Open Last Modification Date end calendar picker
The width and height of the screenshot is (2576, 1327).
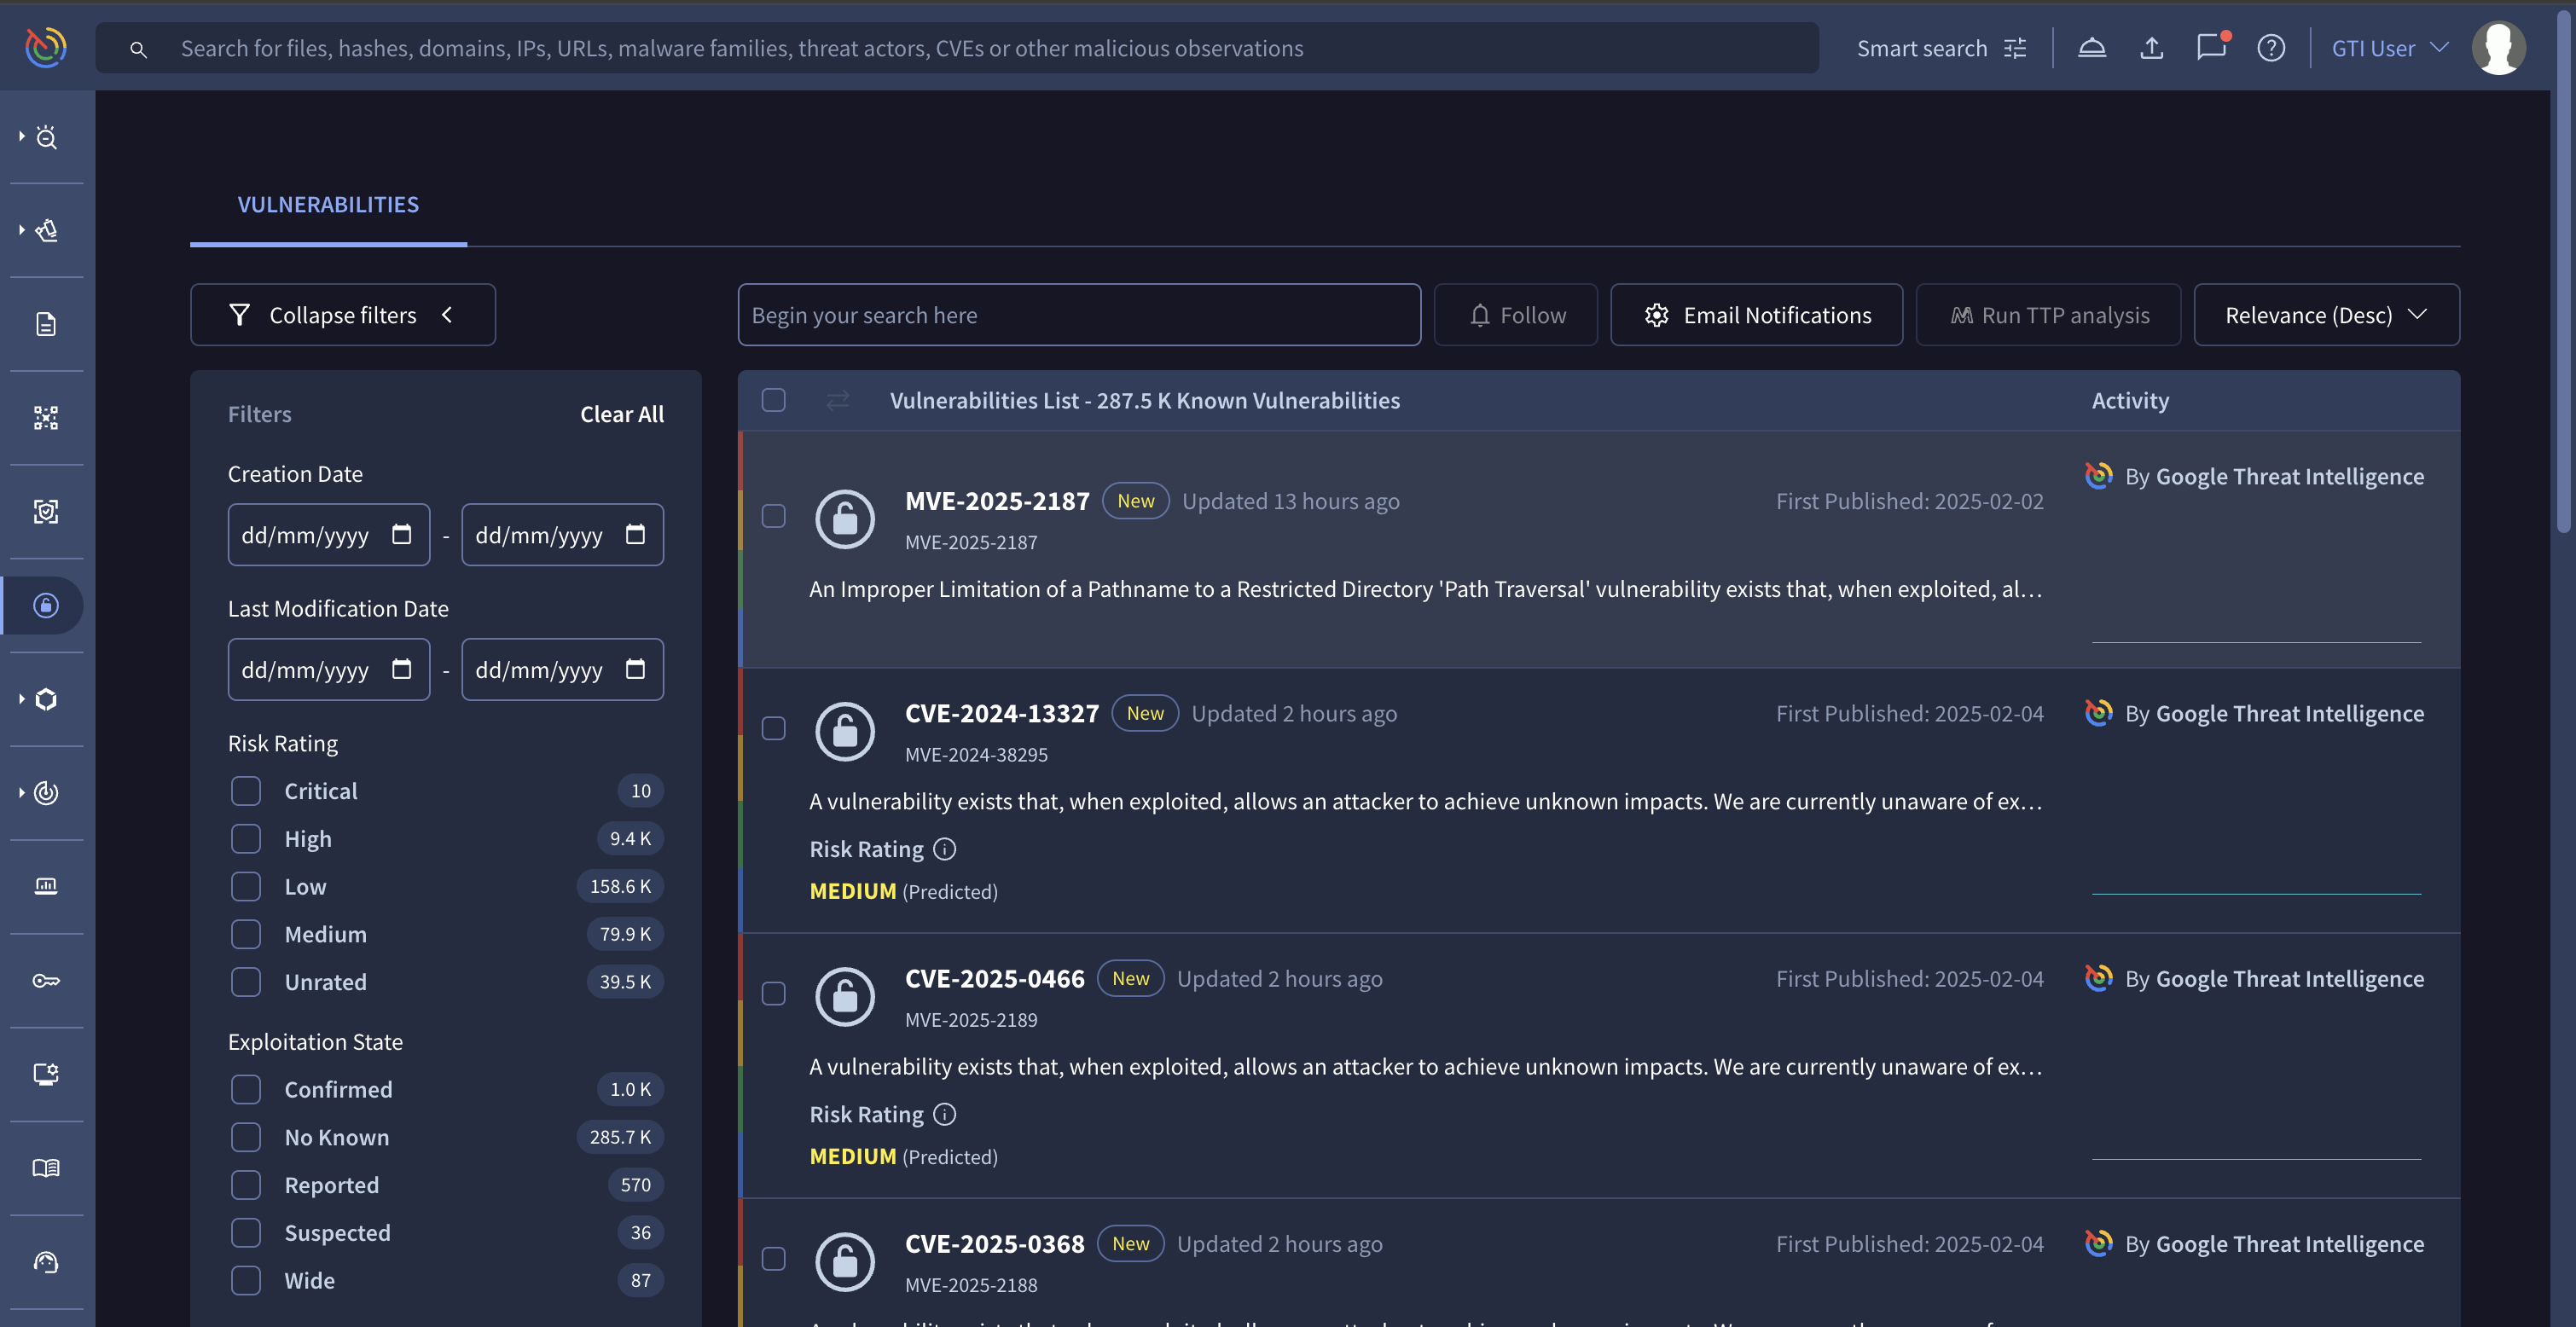(x=636, y=669)
